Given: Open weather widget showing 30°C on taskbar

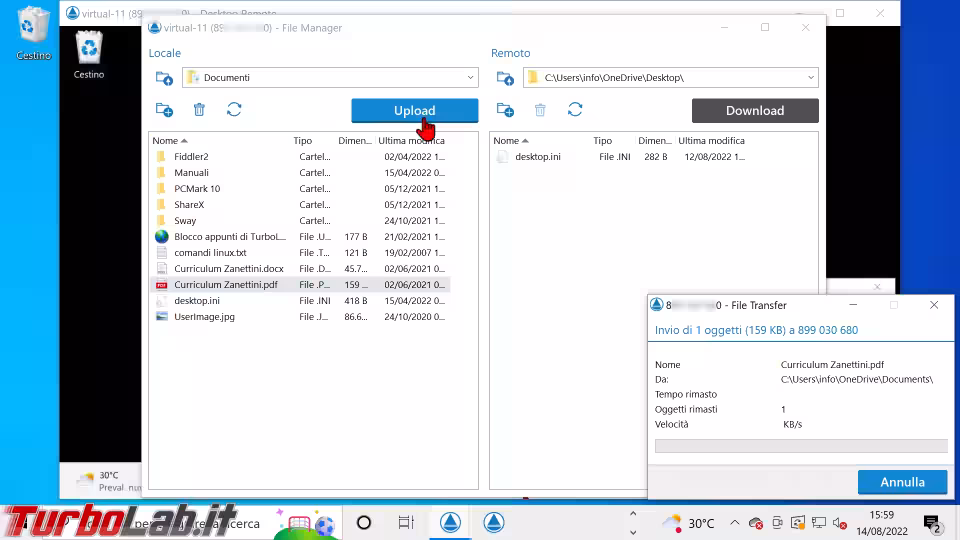Looking at the screenshot, I should tap(689, 523).
